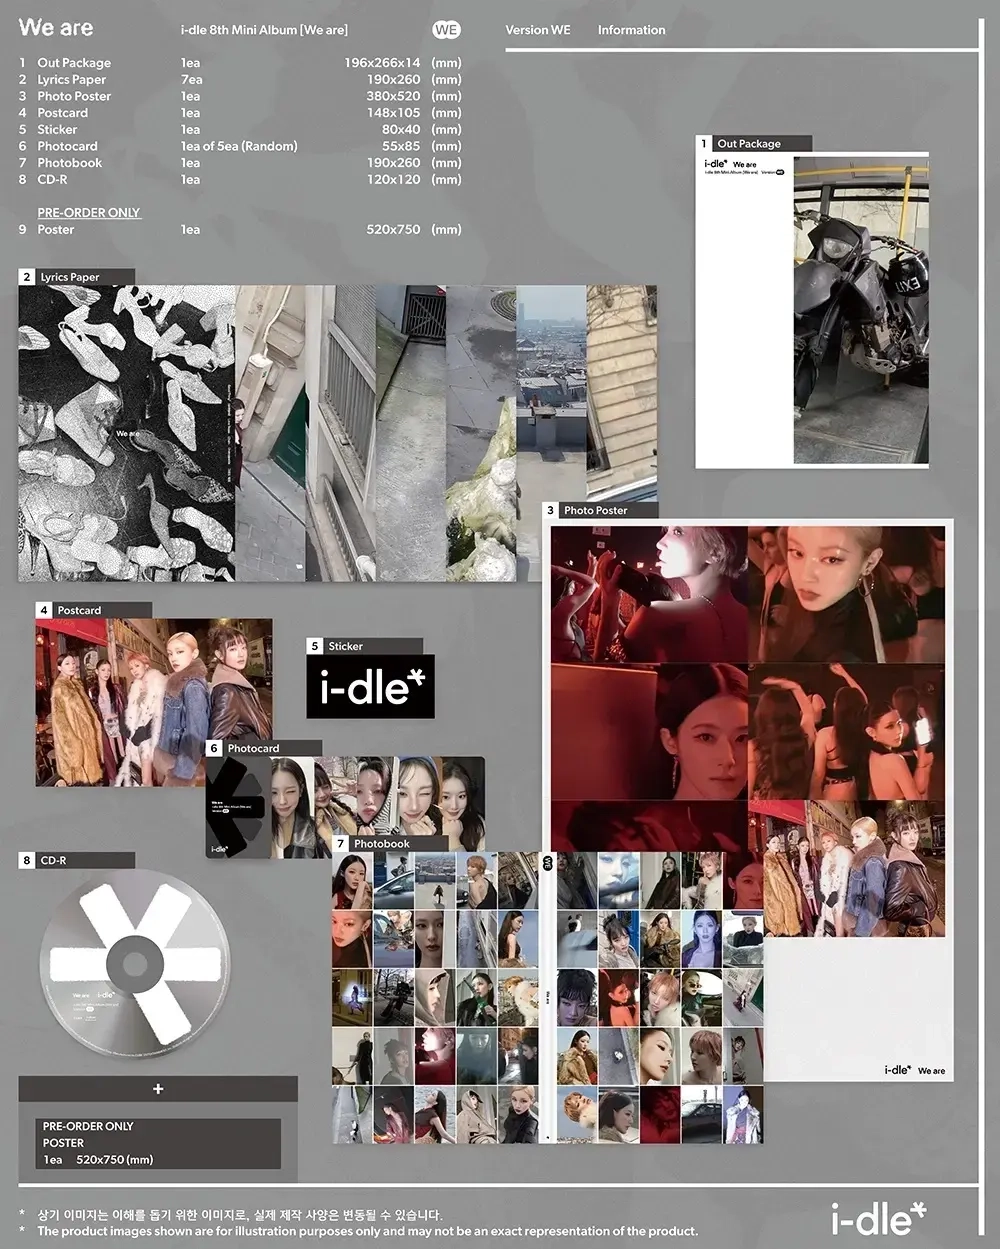Click the English product disclaimer text
Screen dimensions: 1000x1249
click(367, 1231)
